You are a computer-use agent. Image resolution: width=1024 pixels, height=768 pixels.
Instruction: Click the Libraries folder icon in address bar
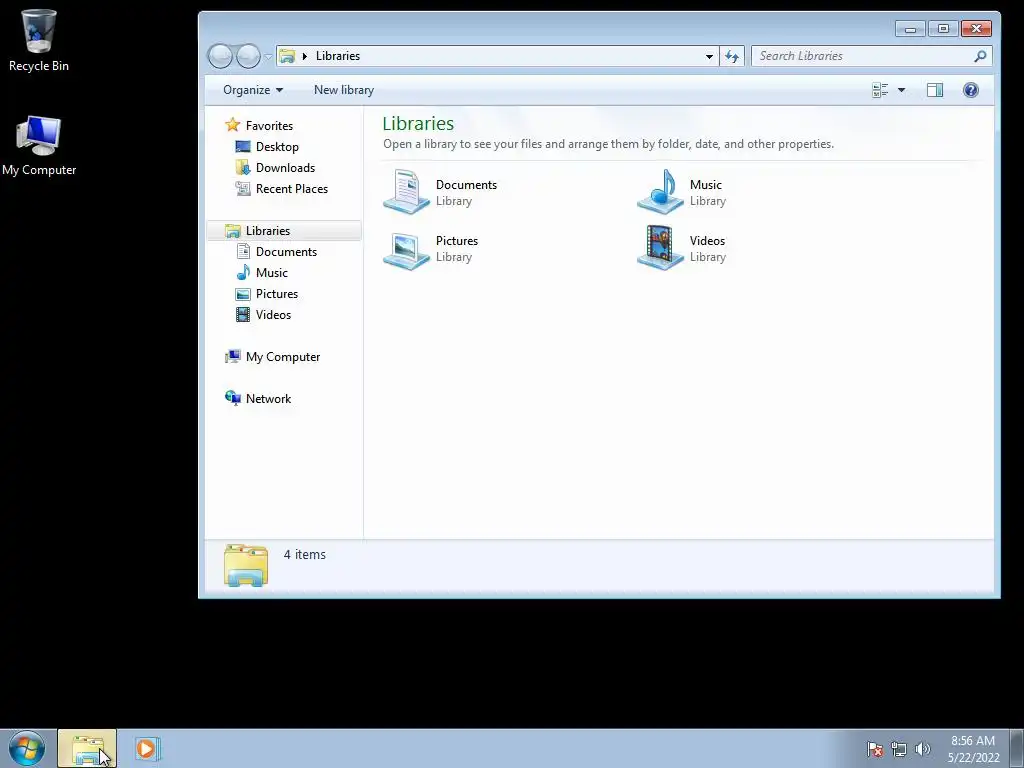(287, 56)
